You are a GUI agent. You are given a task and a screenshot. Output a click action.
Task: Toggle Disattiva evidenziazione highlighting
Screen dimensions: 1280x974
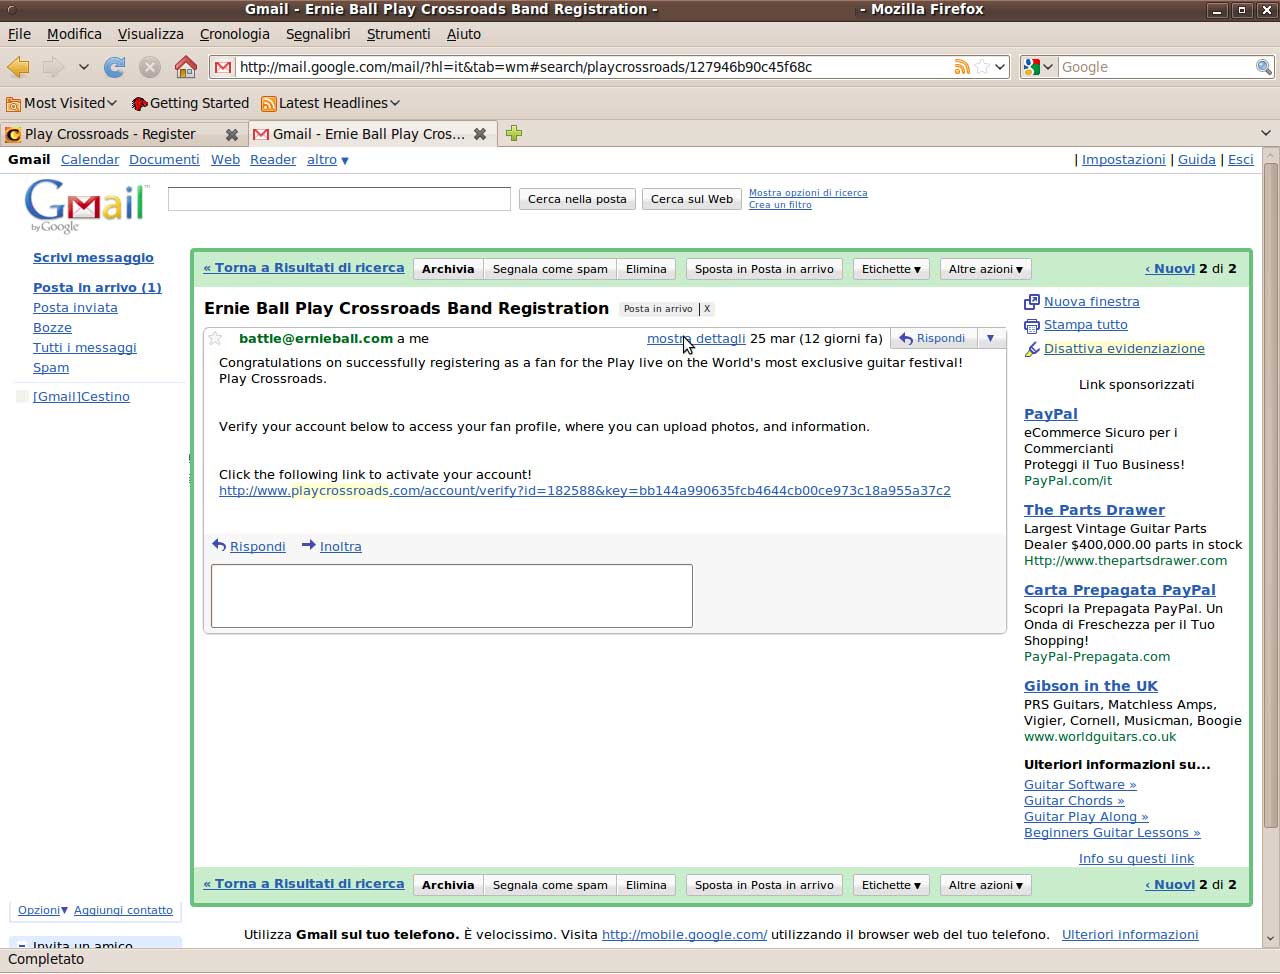pos(1124,349)
